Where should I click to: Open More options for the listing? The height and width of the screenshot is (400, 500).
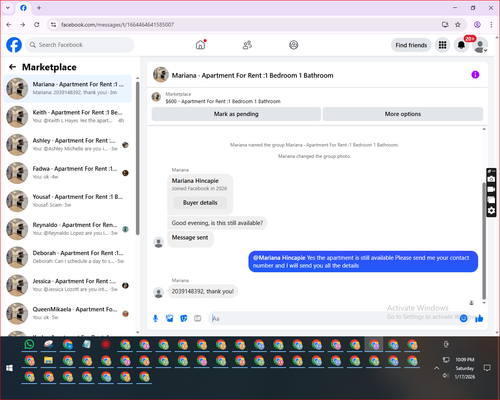(403, 114)
